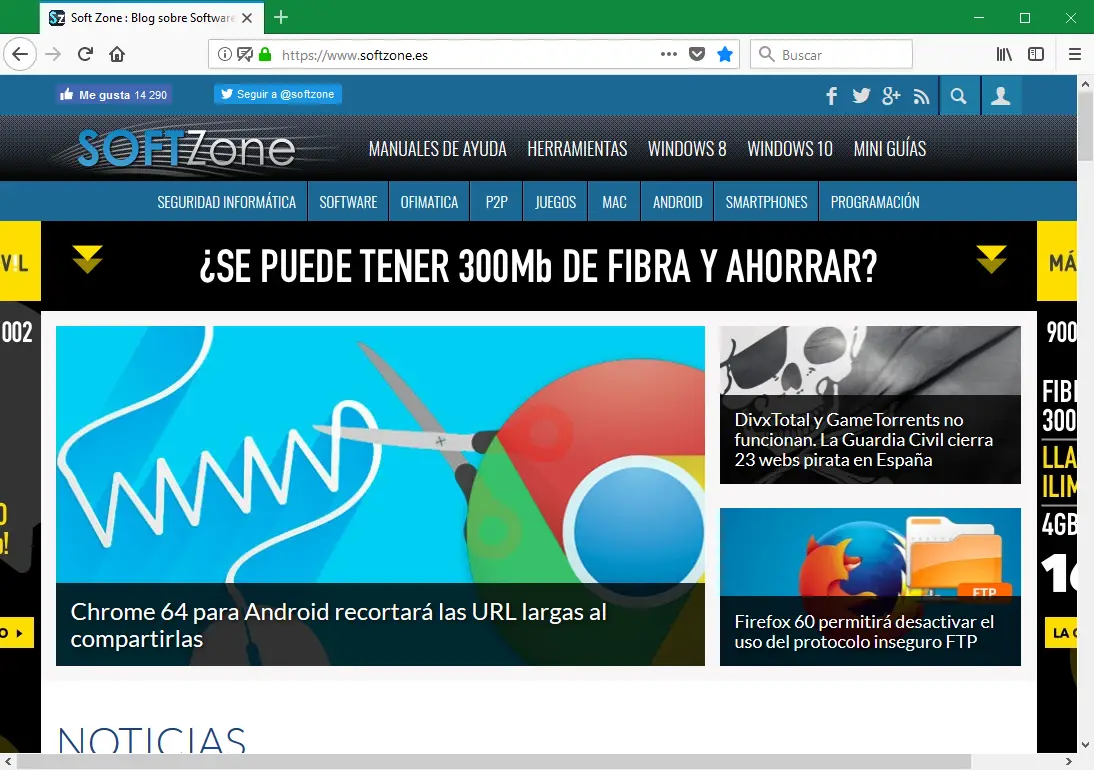Close the Soft Zone tab
1094x770 pixels.
point(247,18)
